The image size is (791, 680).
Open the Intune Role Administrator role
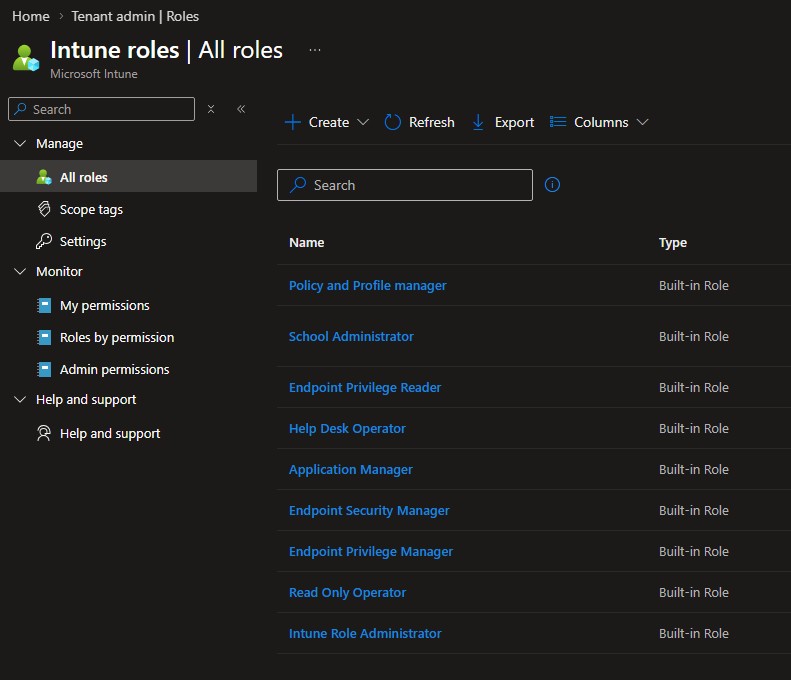pos(365,633)
